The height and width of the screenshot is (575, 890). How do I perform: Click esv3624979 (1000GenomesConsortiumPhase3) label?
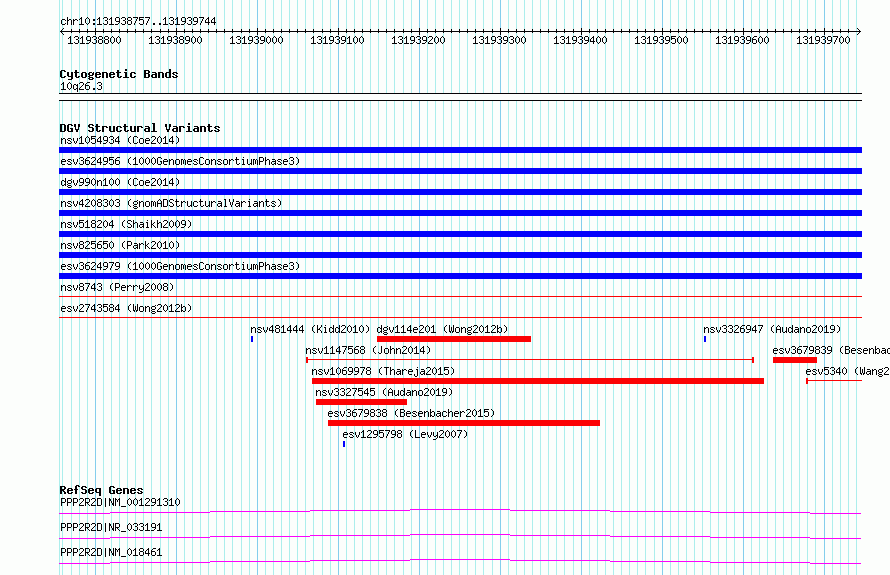[x=180, y=266]
